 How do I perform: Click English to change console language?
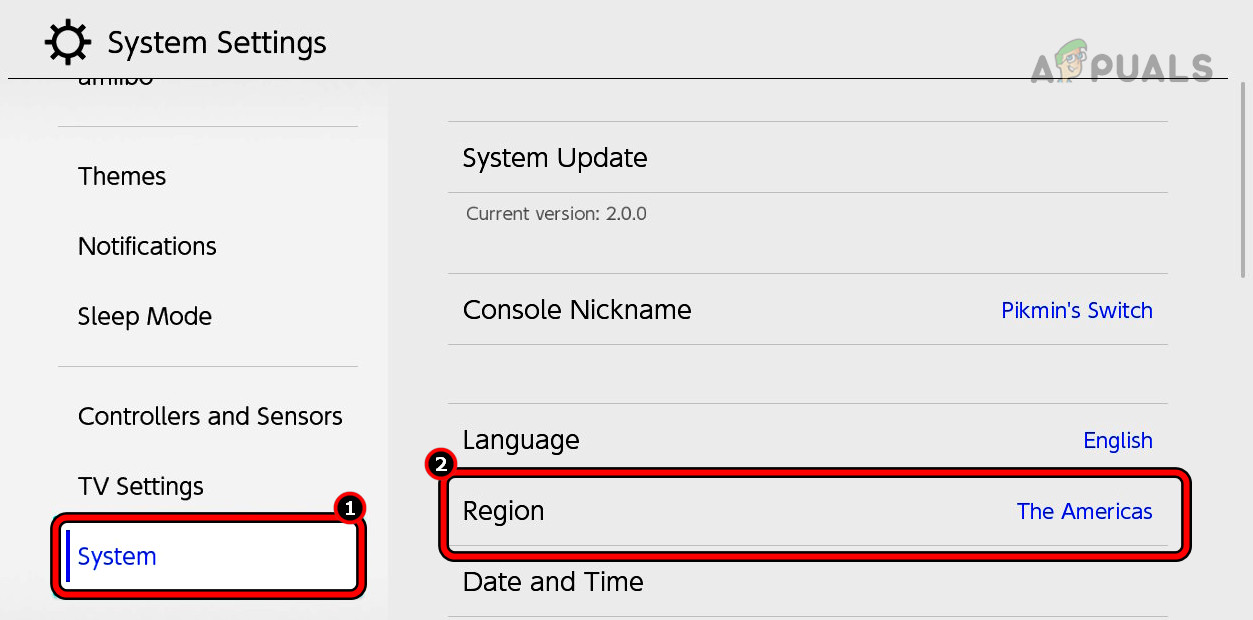pos(1118,440)
